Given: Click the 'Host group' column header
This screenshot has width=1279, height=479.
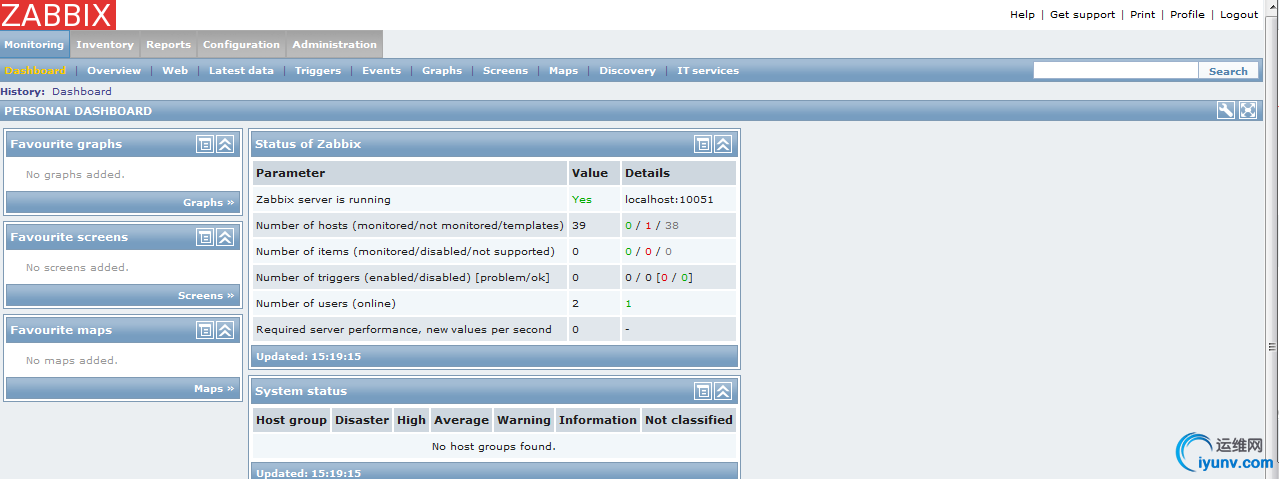Looking at the screenshot, I should (291, 420).
